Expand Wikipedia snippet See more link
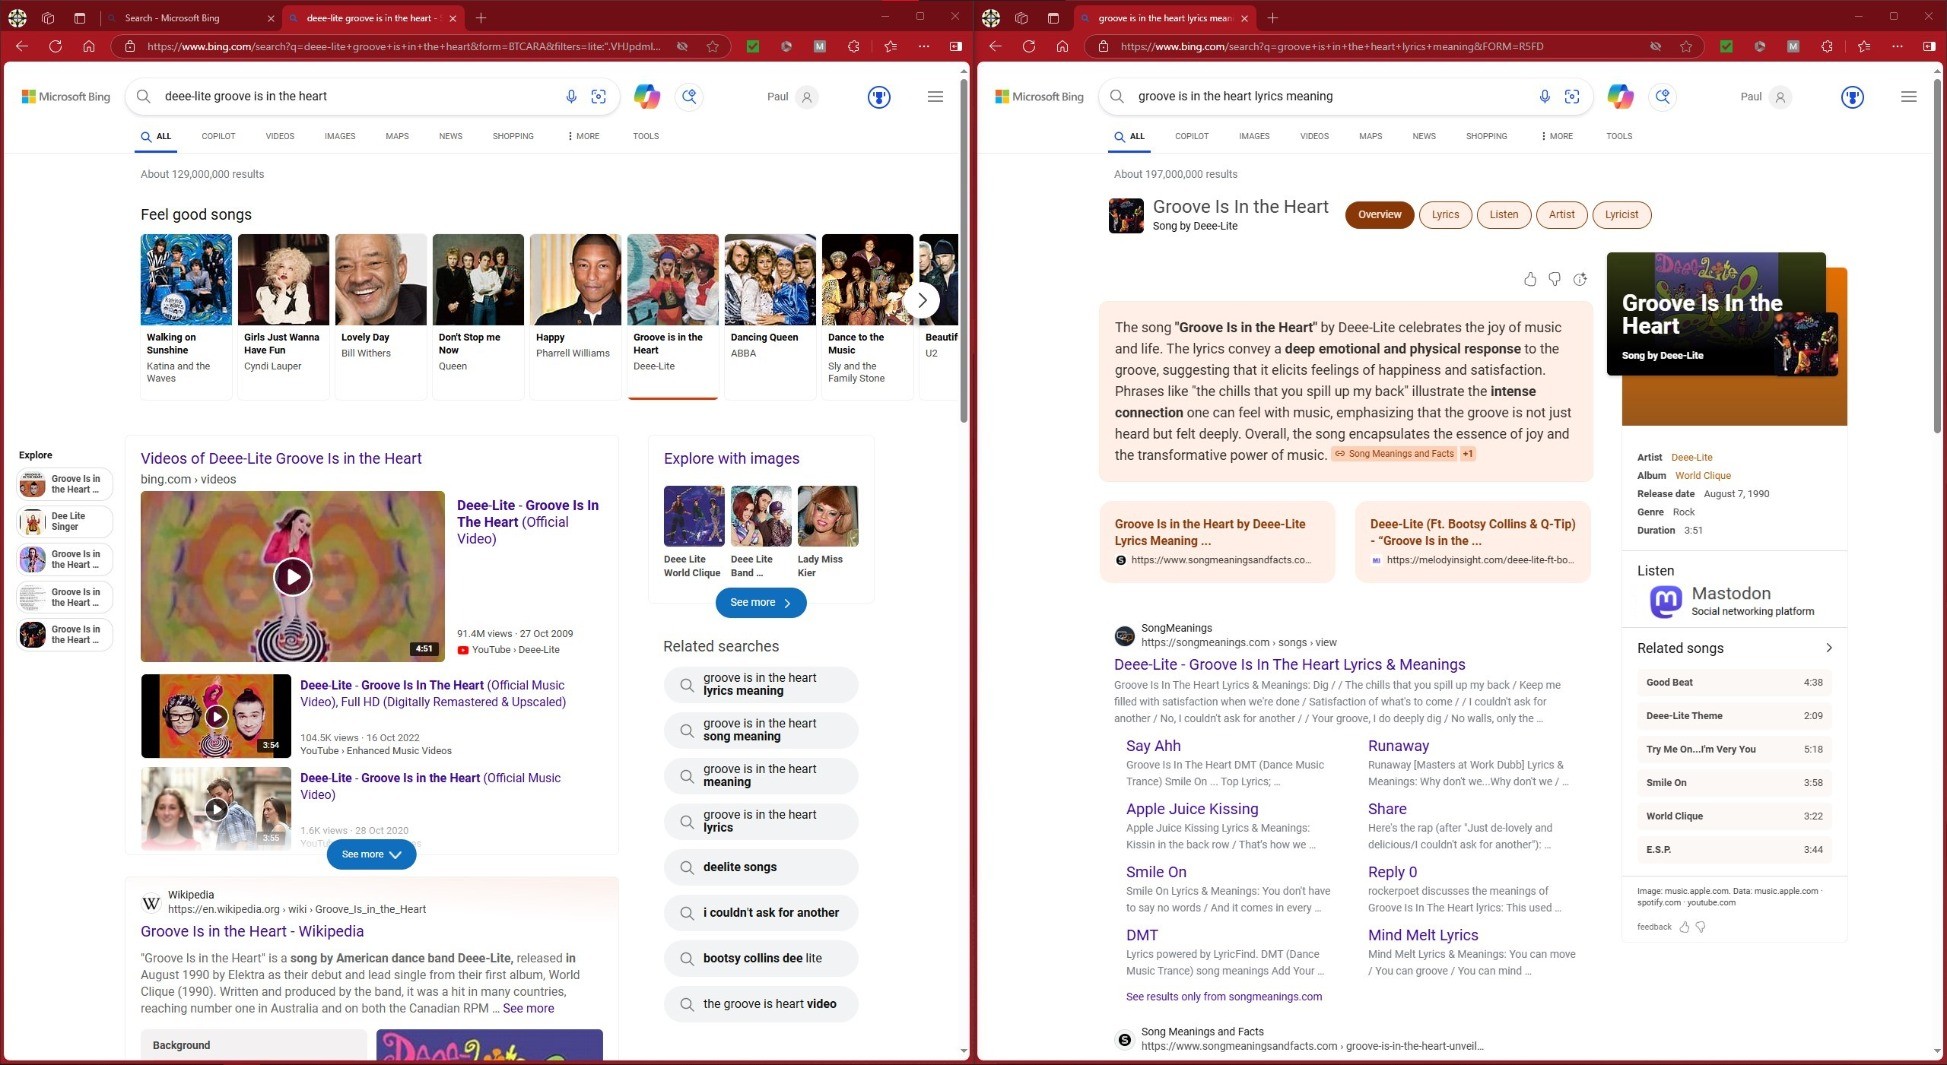This screenshot has height=1065, width=1947. click(528, 1008)
